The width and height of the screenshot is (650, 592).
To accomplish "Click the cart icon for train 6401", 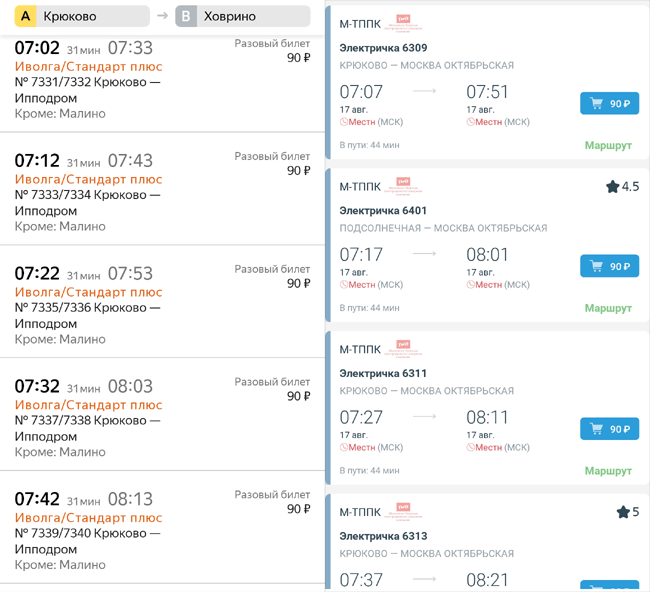I will (596, 266).
